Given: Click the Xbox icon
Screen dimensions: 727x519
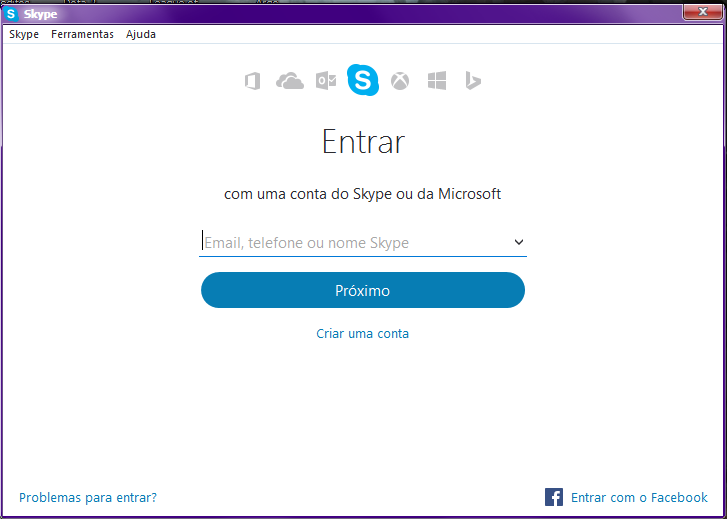Looking at the screenshot, I should [400, 81].
